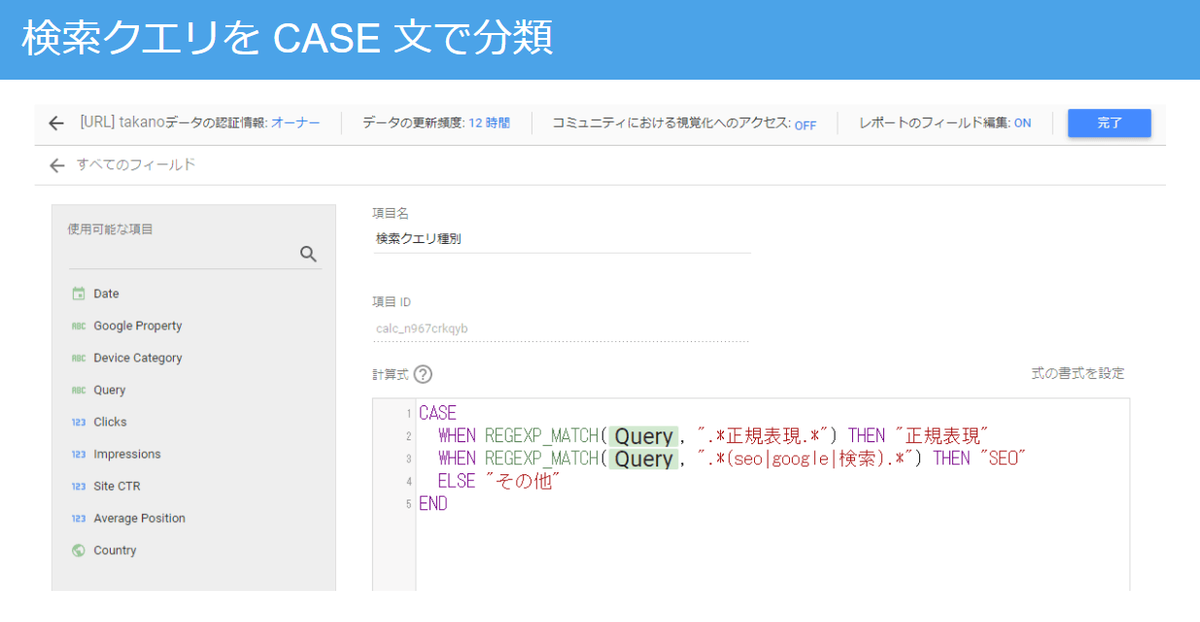Image resolution: width=1200 pixels, height=622 pixels.
Task: Click the END keyword in formula
Action: [x=433, y=504]
